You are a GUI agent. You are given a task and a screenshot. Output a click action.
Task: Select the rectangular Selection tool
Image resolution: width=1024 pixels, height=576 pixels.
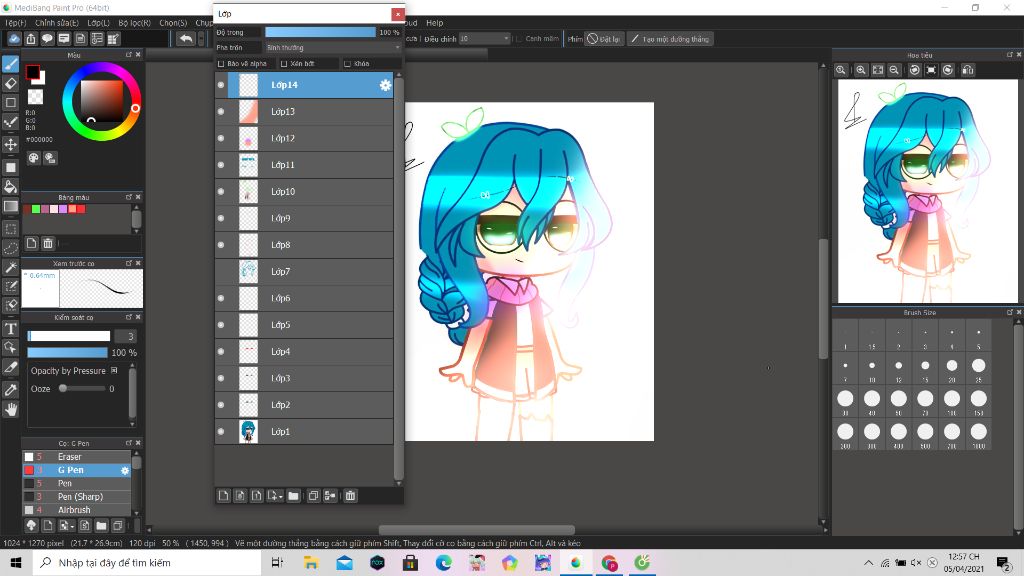pos(10,229)
